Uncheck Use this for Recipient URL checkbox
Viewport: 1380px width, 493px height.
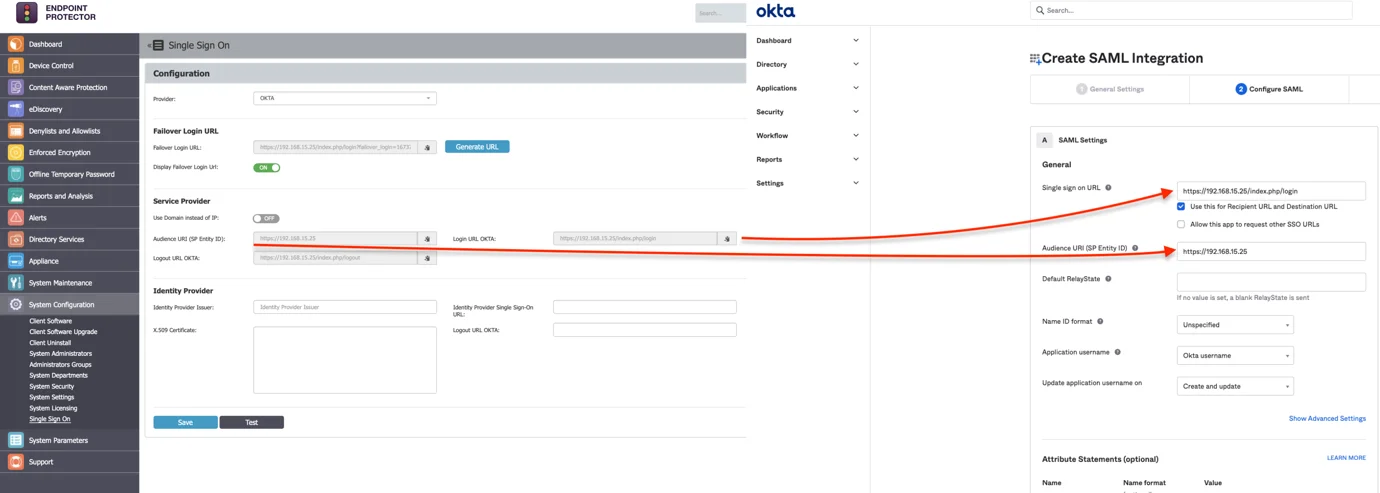click(x=1181, y=207)
